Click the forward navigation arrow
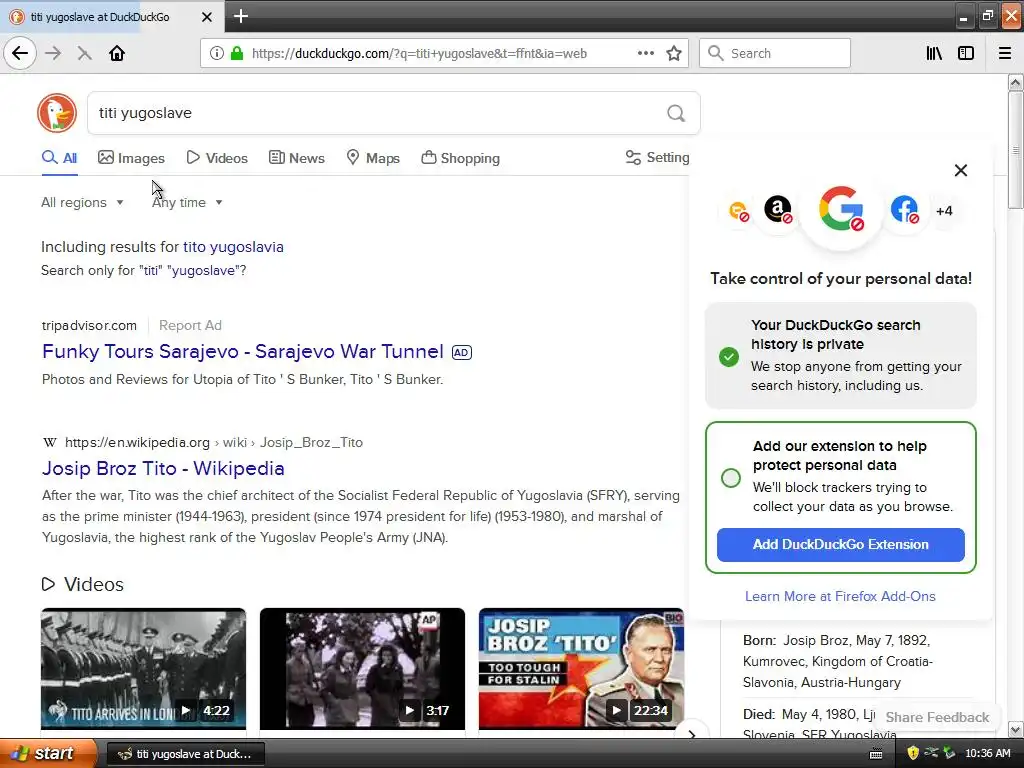Viewport: 1024px width, 768px height. click(54, 54)
